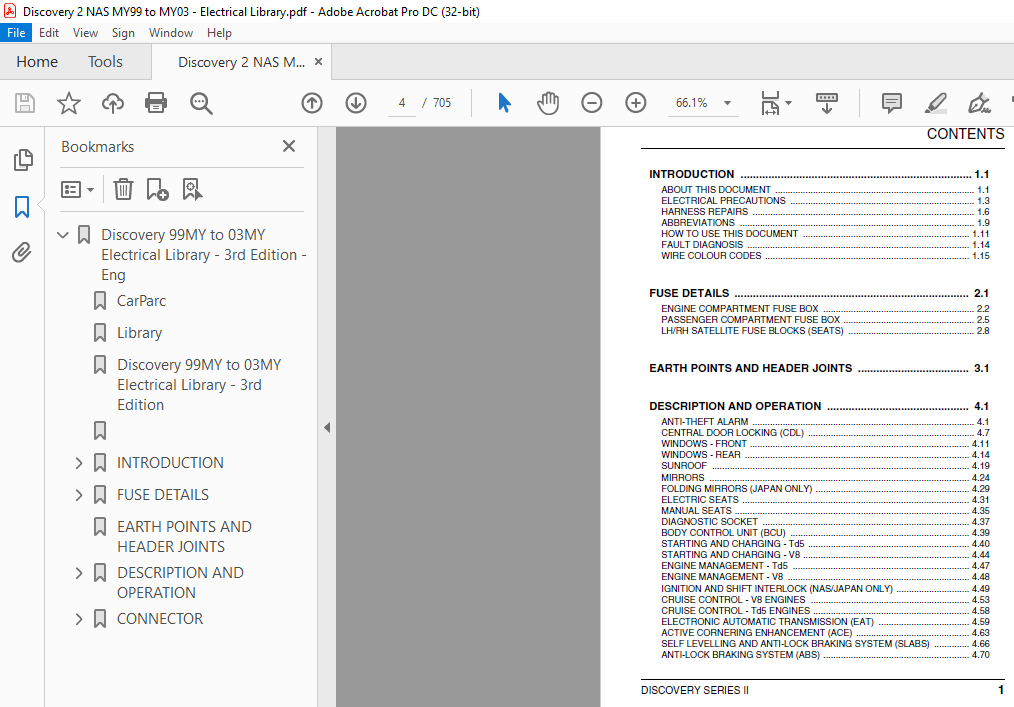Image resolution: width=1014 pixels, height=707 pixels.
Task: Choose the Selection arrow tool
Action: [504, 103]
